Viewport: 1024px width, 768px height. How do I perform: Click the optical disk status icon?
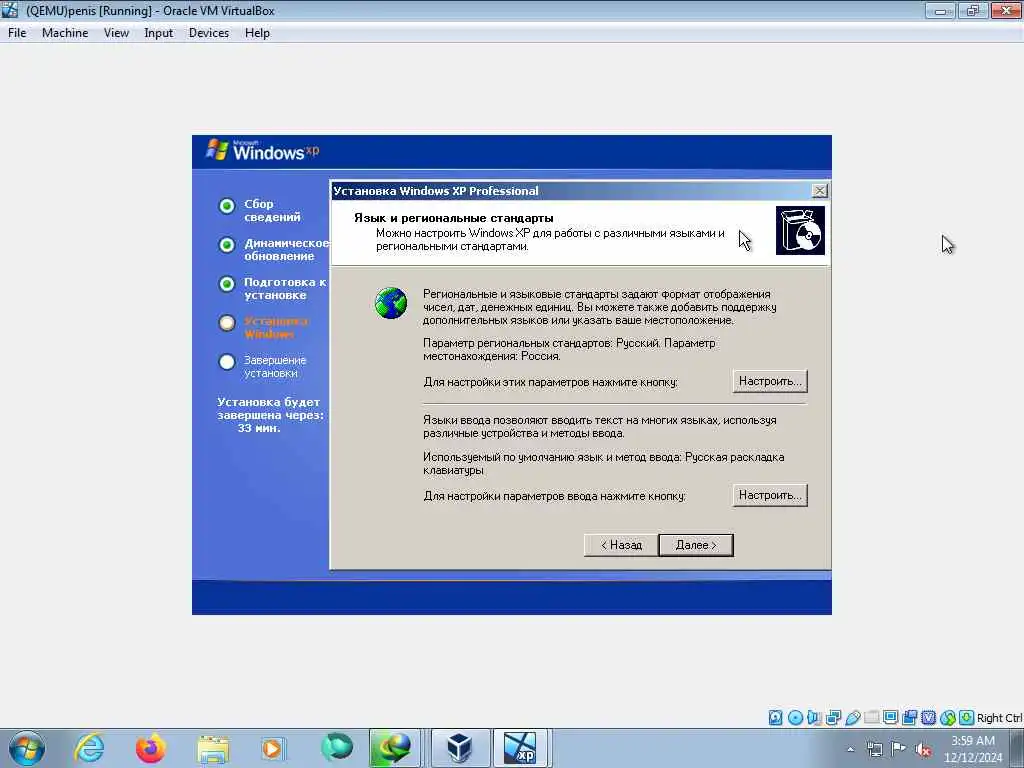pos(795,718)
